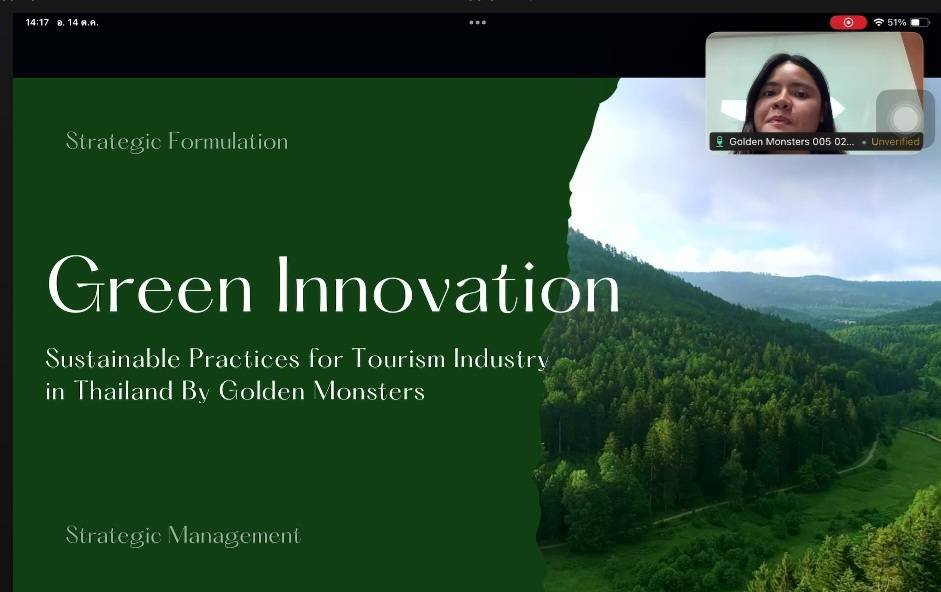Tap the red screen recording indicator
This screenshot has width=941, height=592.
[848, 22]
